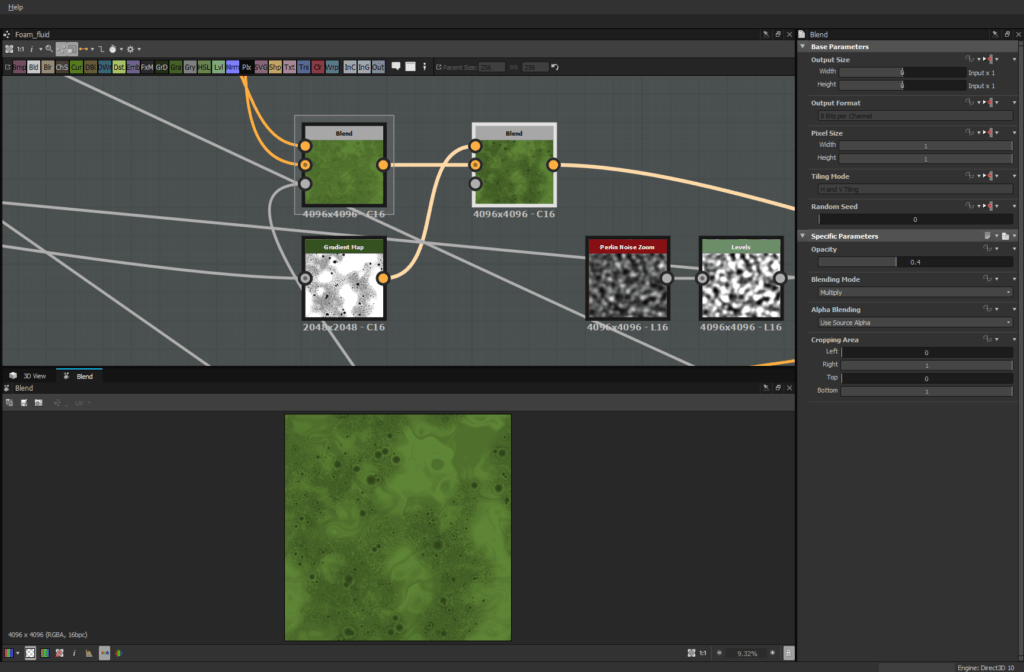
Task: Show image info in the 2D view
Action: coord(74,653)
